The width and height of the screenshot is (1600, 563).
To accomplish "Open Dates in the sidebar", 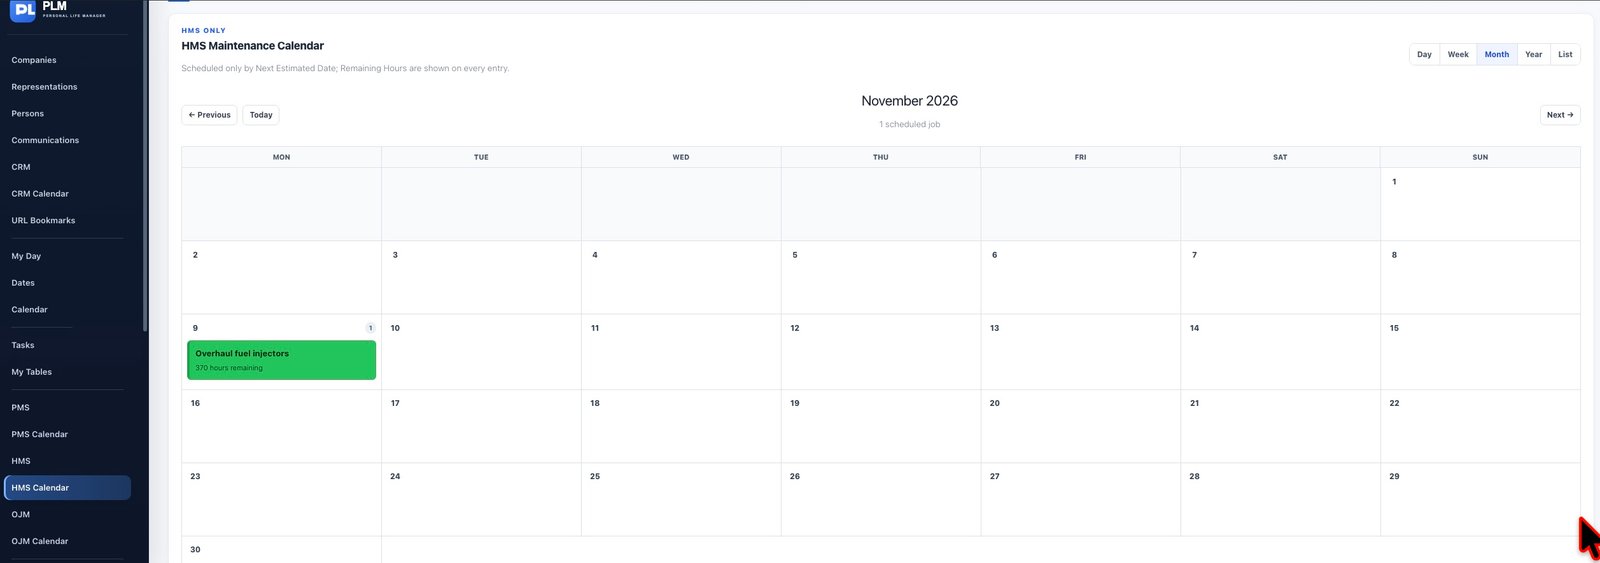I will click(x=23, y=283).
